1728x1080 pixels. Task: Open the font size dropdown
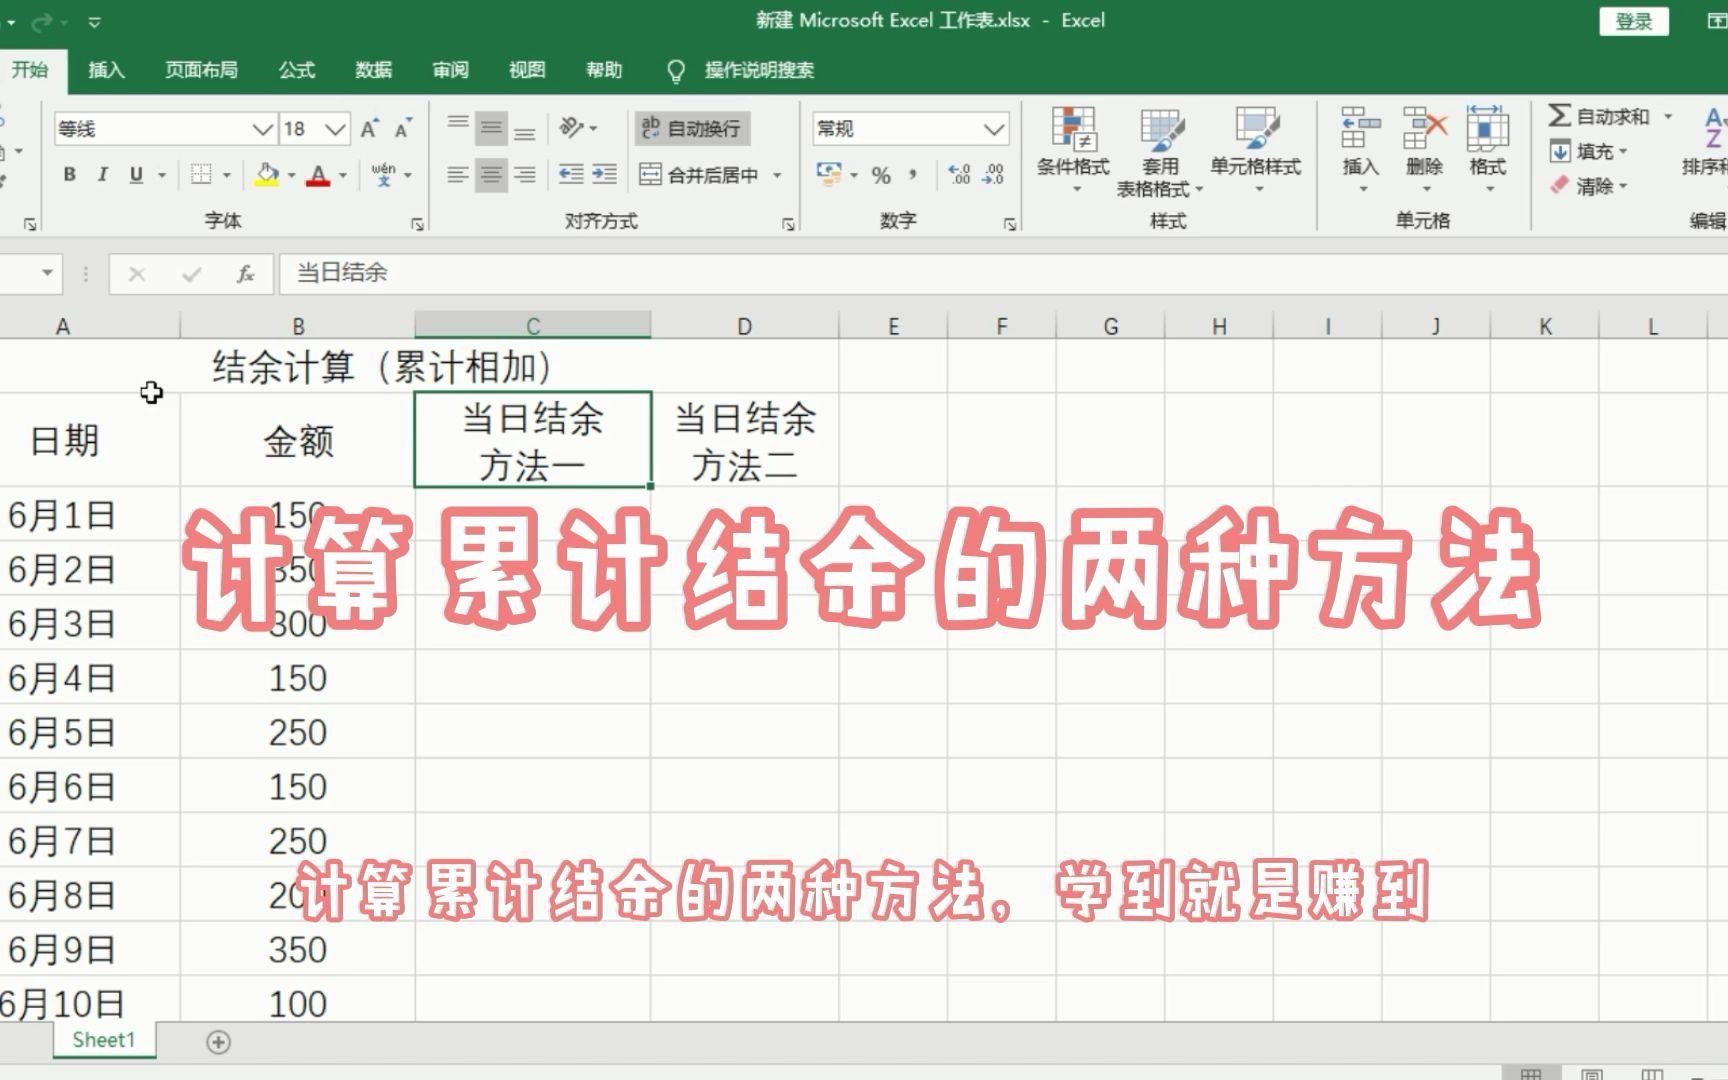point(335,129)
